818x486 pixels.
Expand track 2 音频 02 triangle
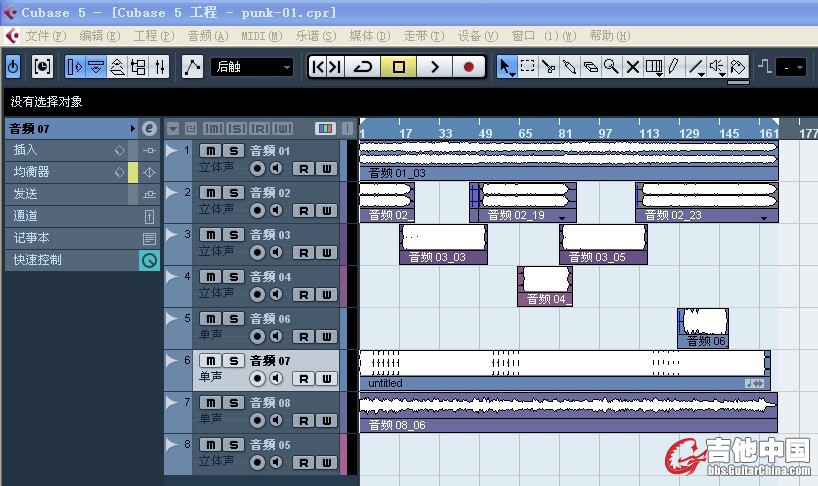coord(172,192)
